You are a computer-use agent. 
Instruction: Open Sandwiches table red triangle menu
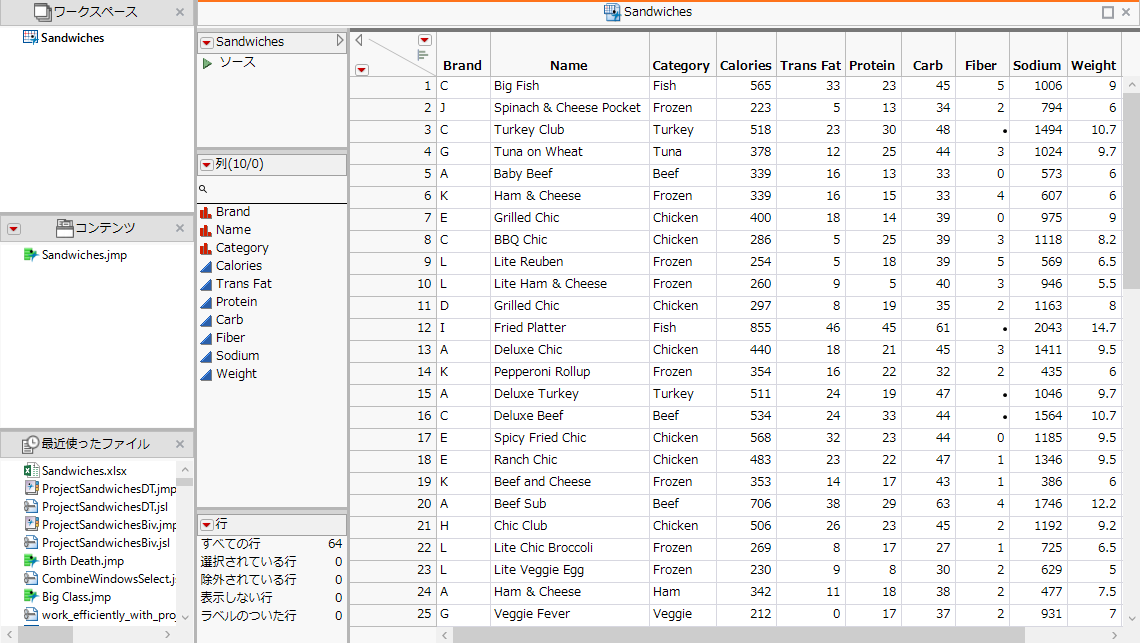[x=206, y=42]
